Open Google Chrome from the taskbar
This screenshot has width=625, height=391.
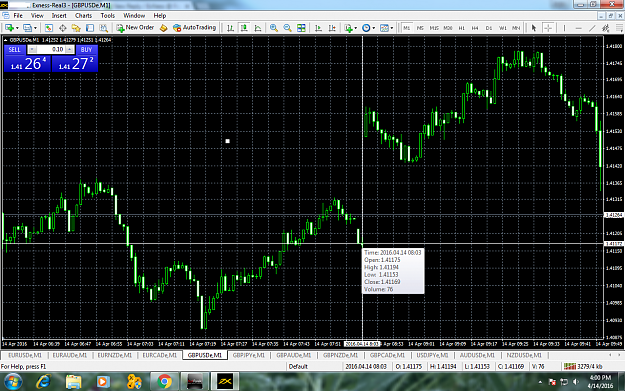click(x=164, y=382)
